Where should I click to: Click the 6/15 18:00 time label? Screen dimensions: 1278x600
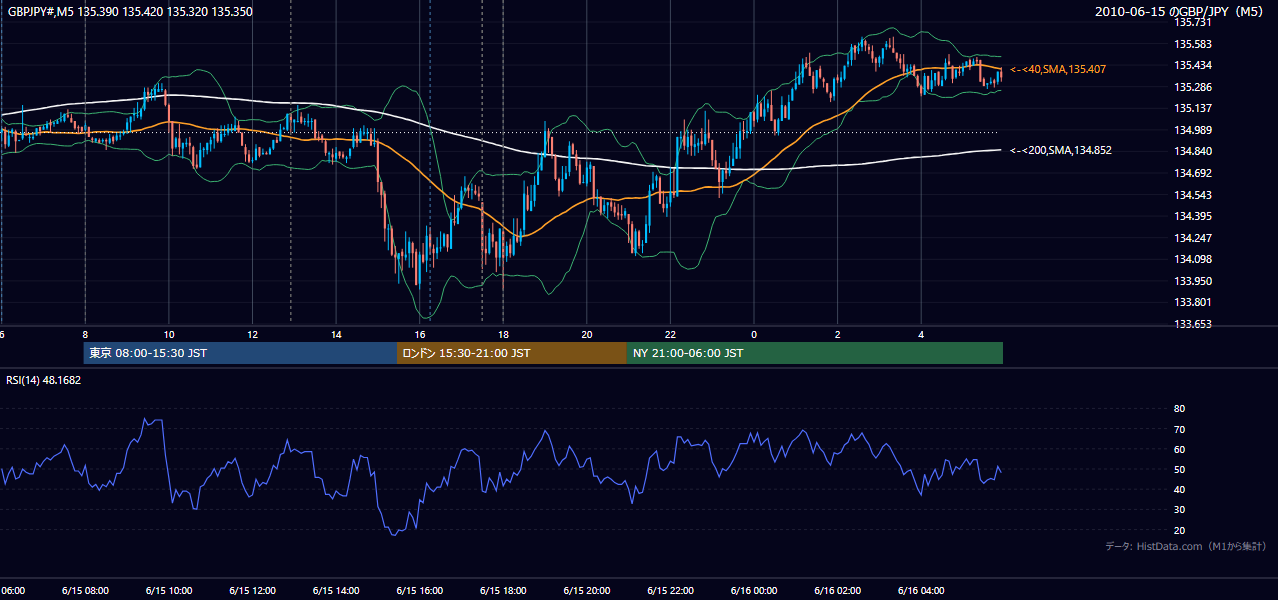coord(503,591)
